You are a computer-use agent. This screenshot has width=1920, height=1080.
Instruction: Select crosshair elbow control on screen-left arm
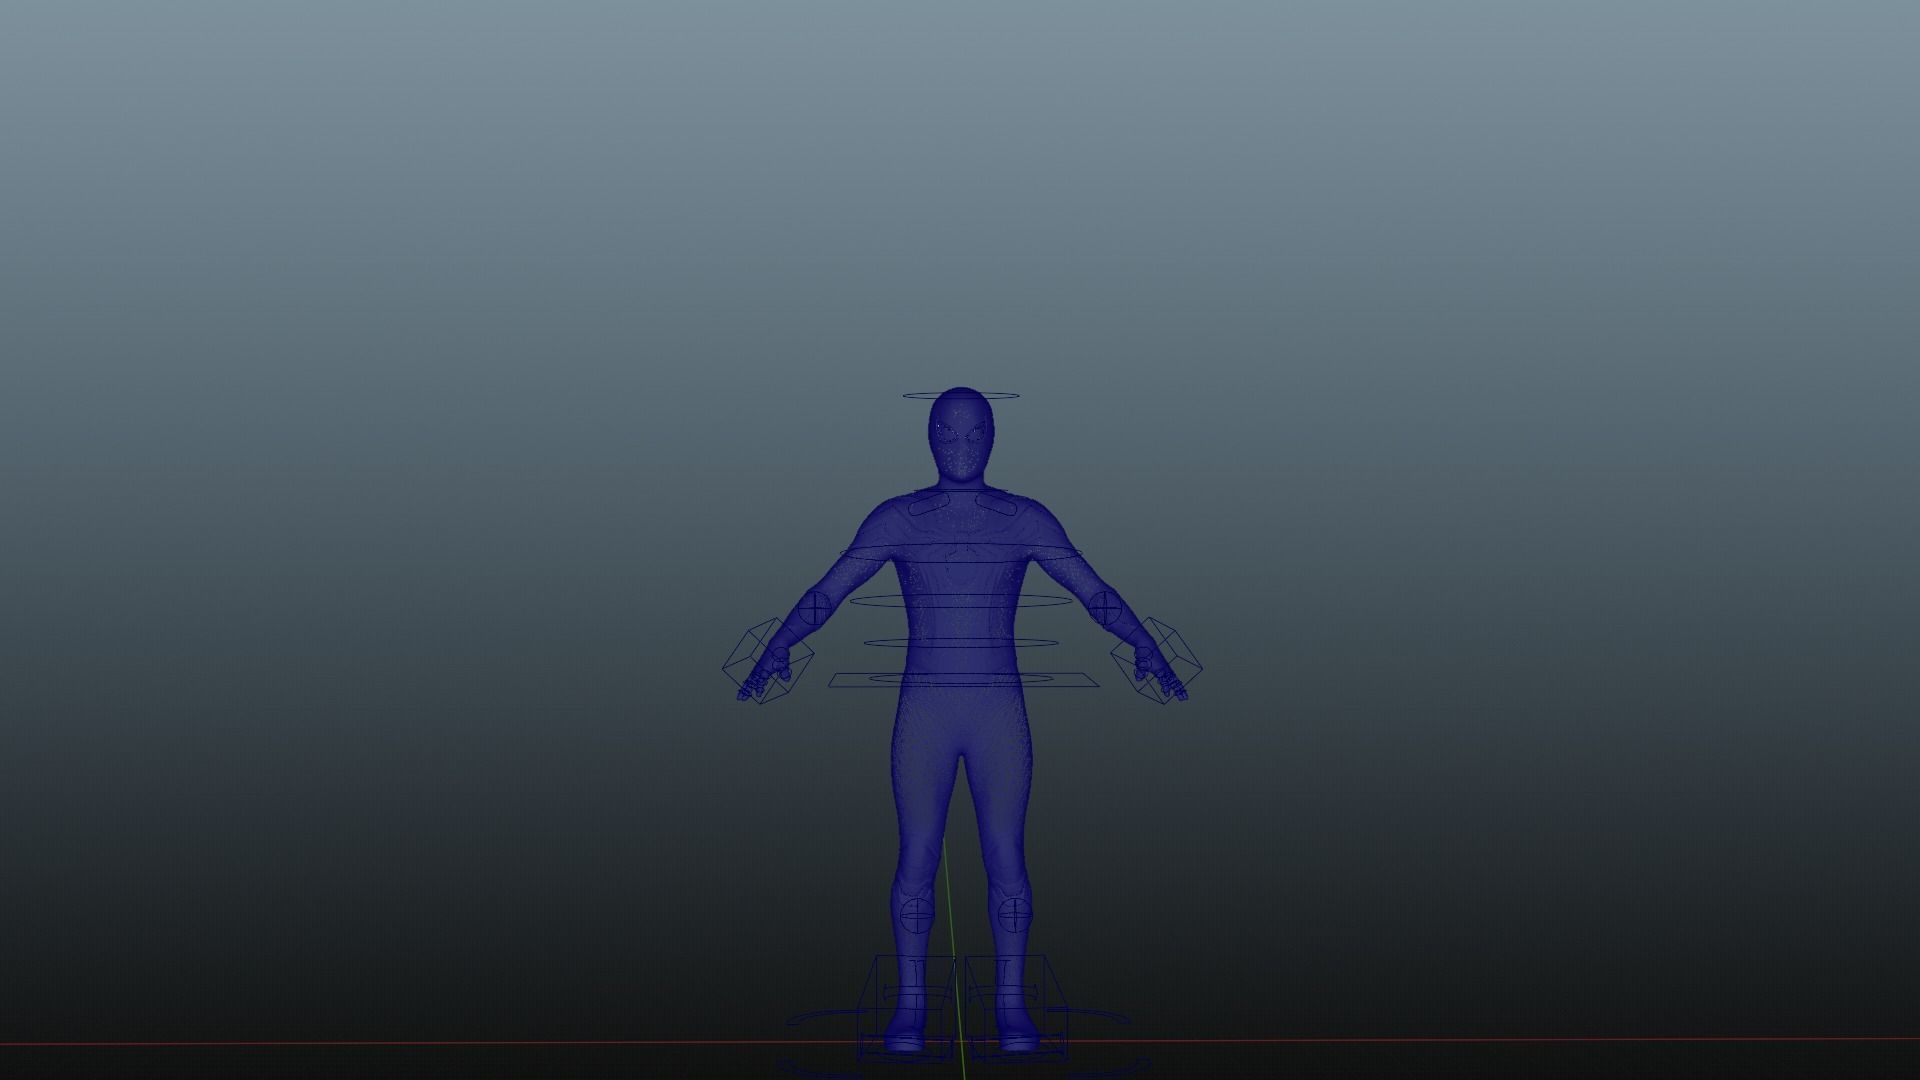814,606
